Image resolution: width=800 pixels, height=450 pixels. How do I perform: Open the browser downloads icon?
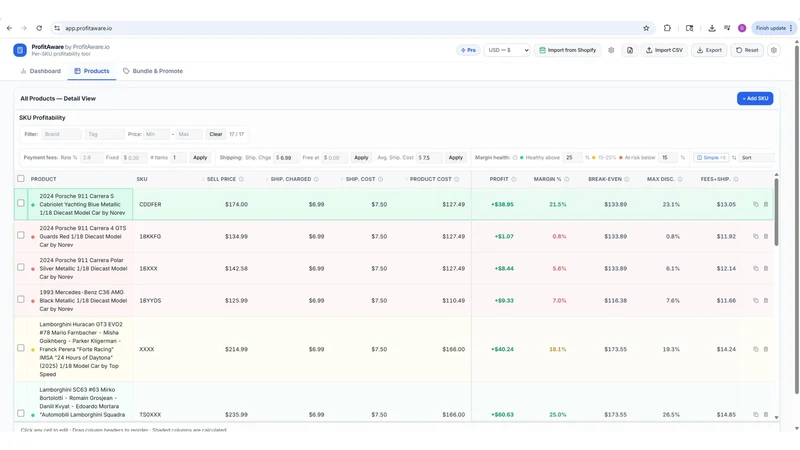pos(711,28)
